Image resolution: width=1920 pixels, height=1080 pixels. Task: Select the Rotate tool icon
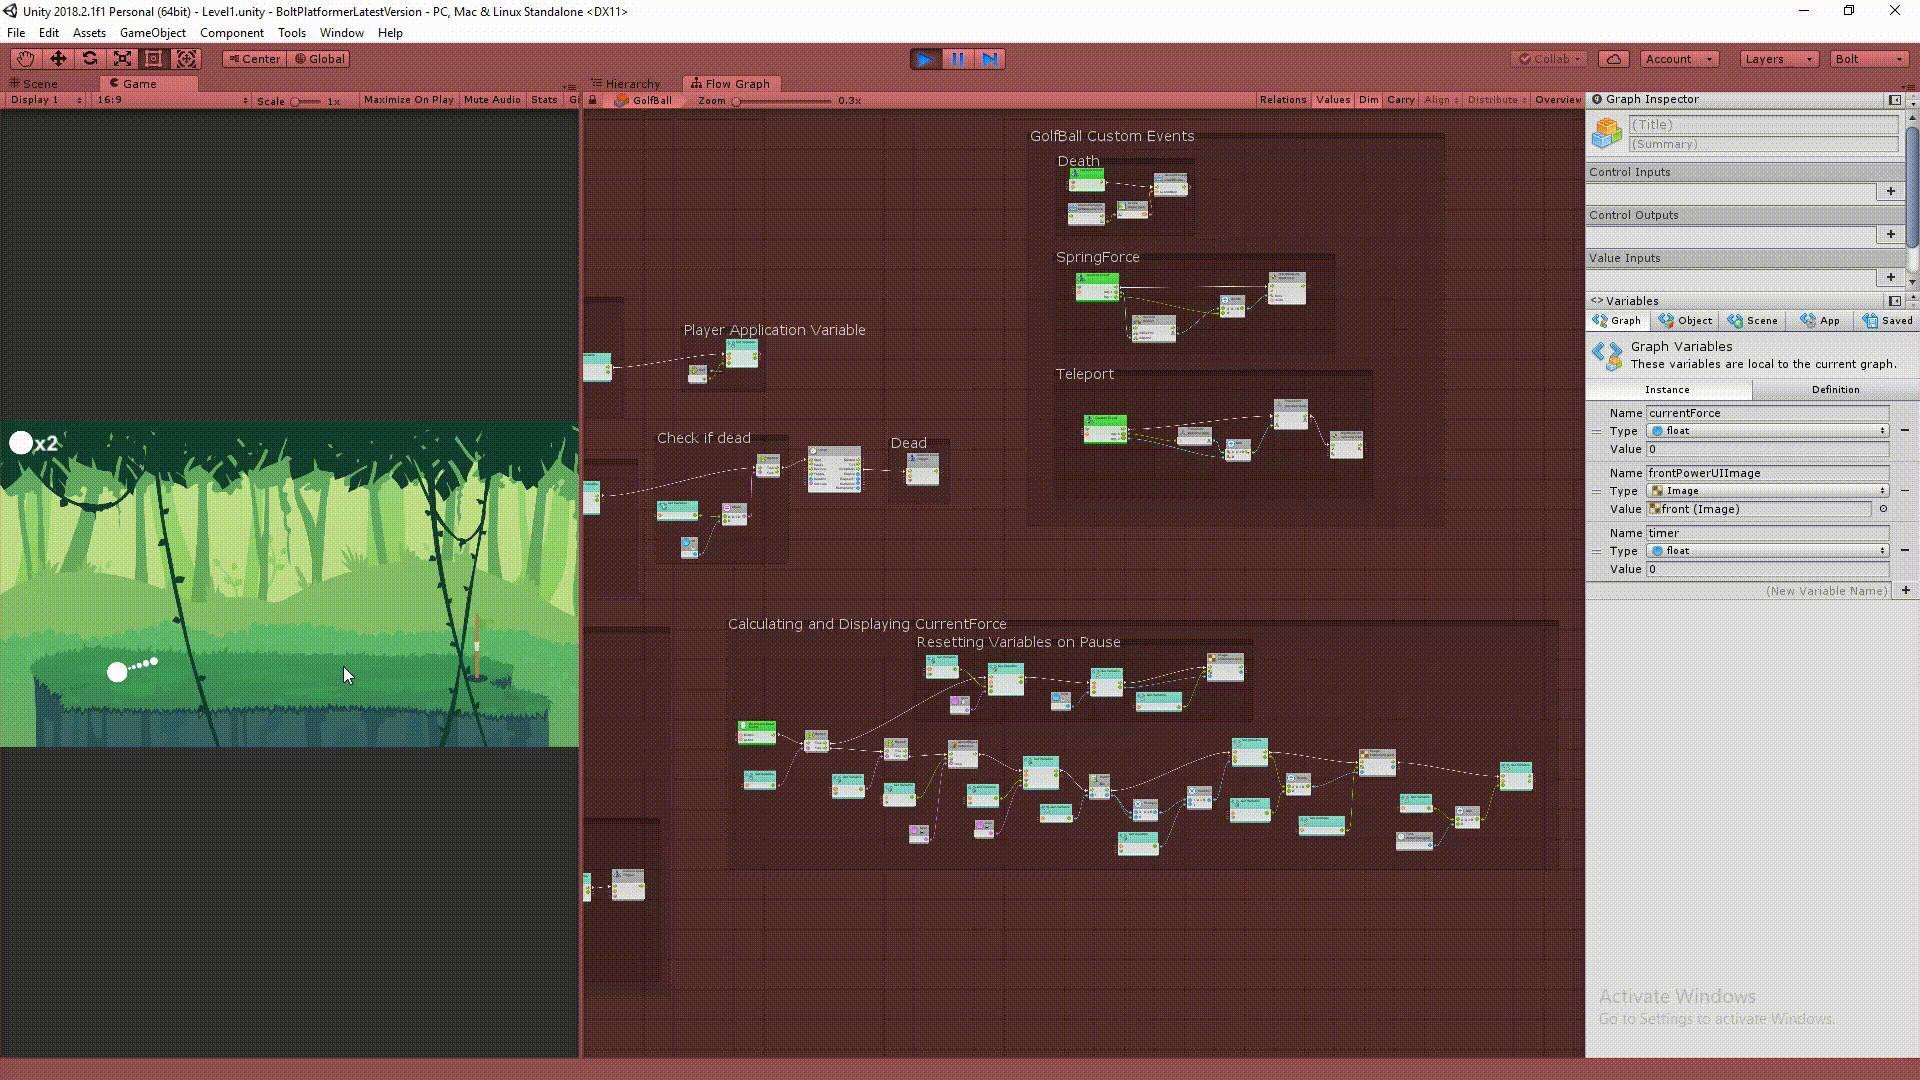[90, 59]
